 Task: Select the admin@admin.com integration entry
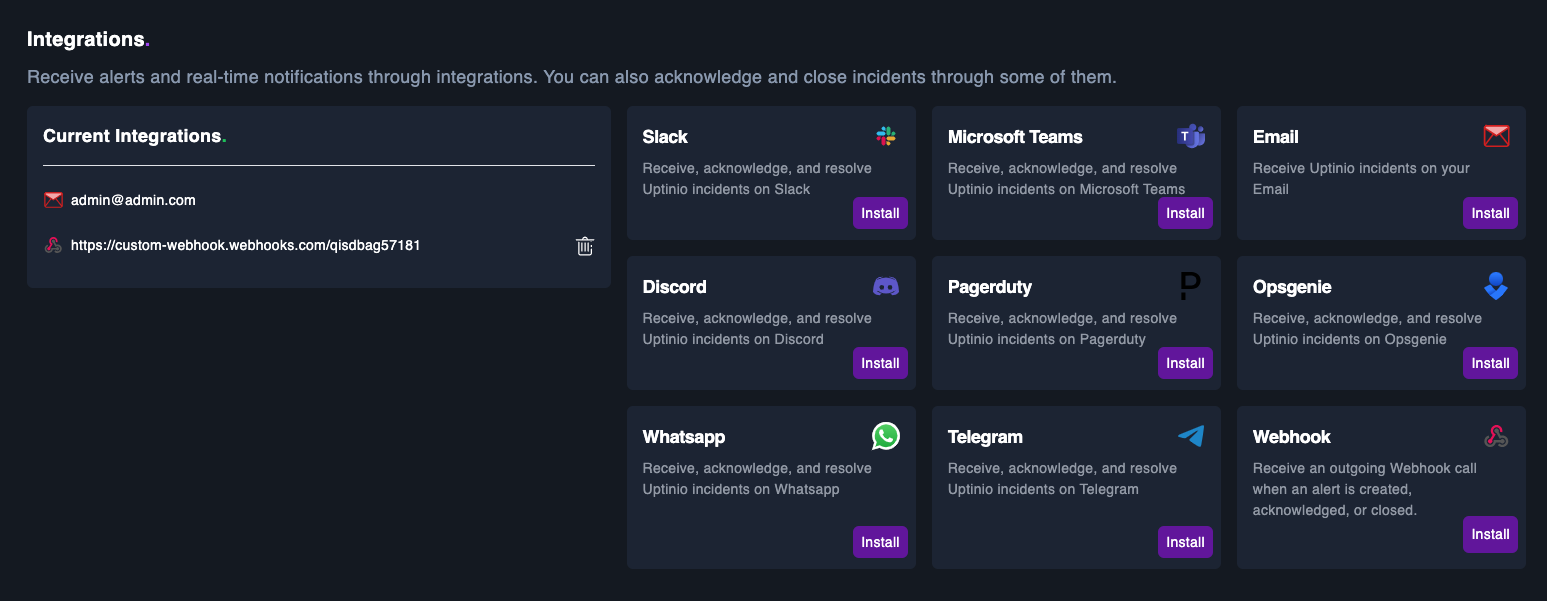pos(133,200)
